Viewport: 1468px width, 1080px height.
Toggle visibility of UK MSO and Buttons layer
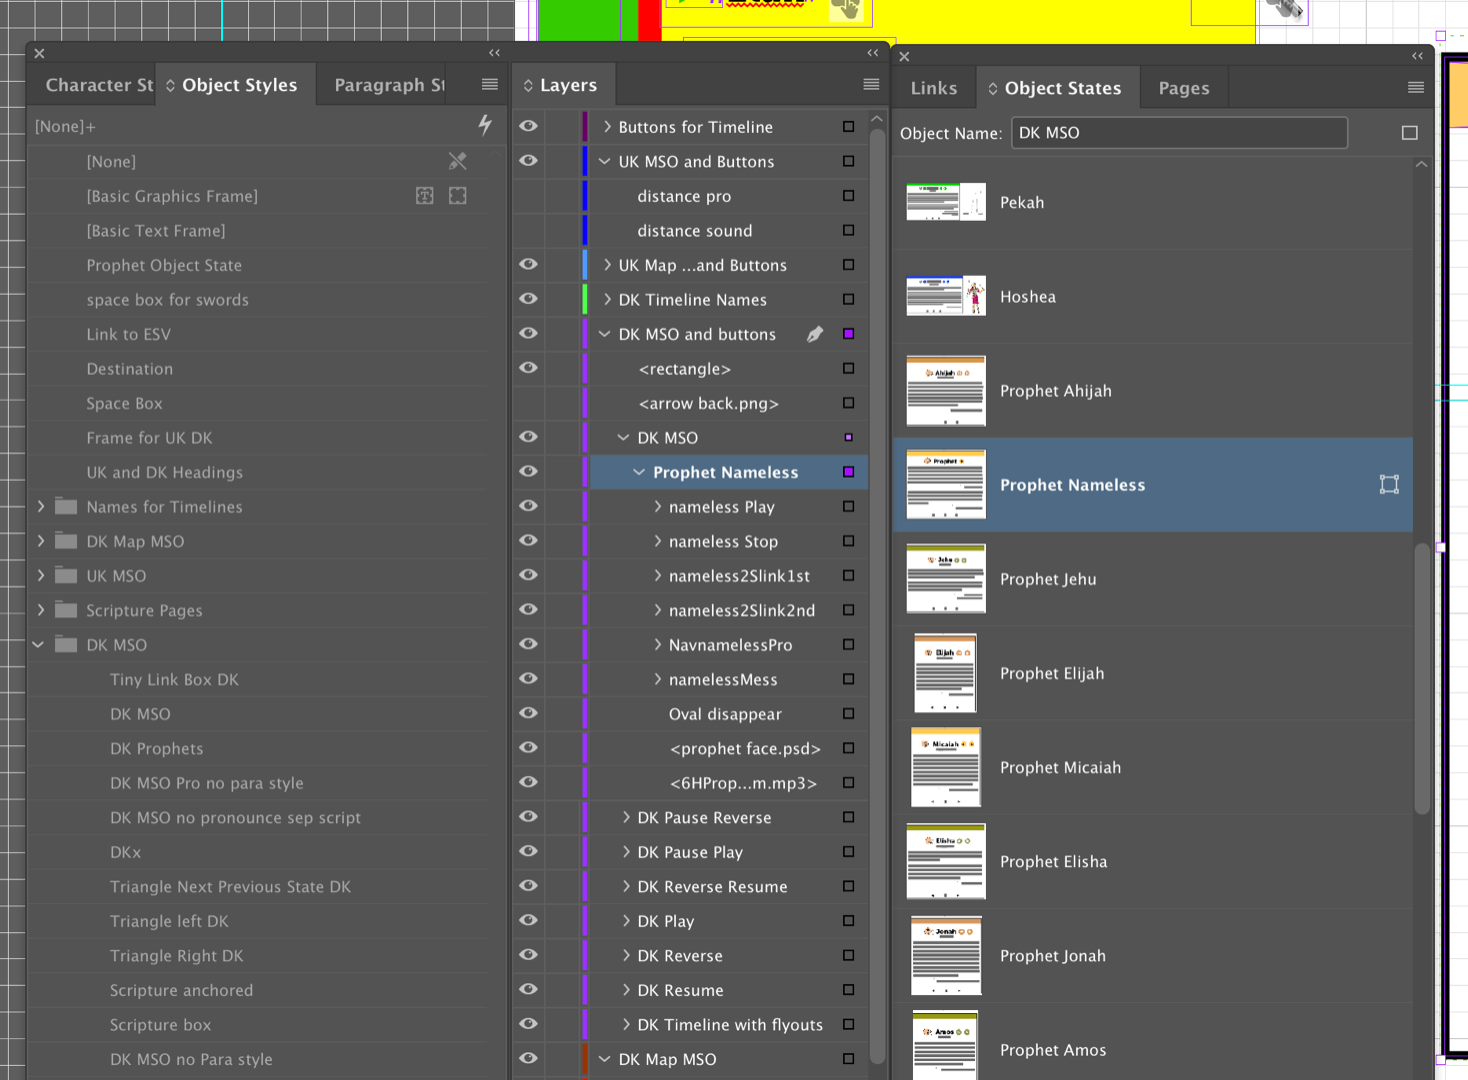(x=528, y=161)
